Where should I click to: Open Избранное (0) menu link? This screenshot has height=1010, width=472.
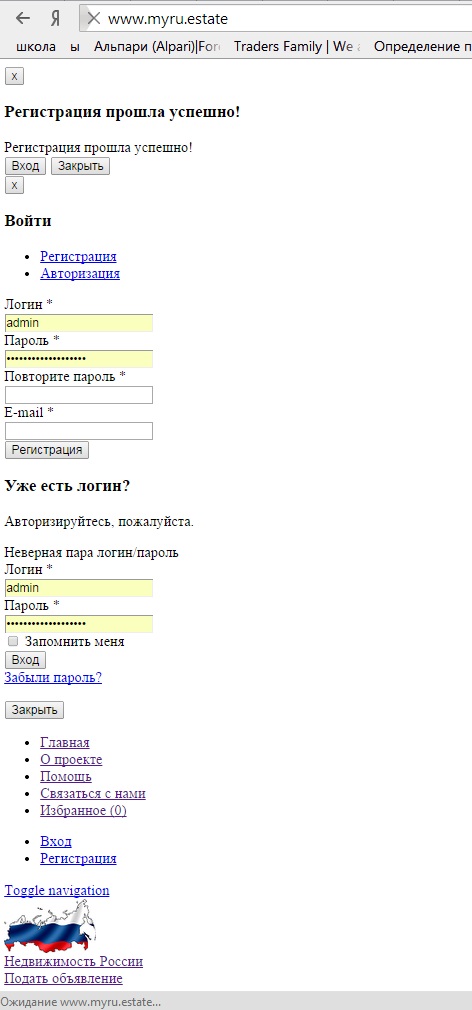tap(83, 810)
